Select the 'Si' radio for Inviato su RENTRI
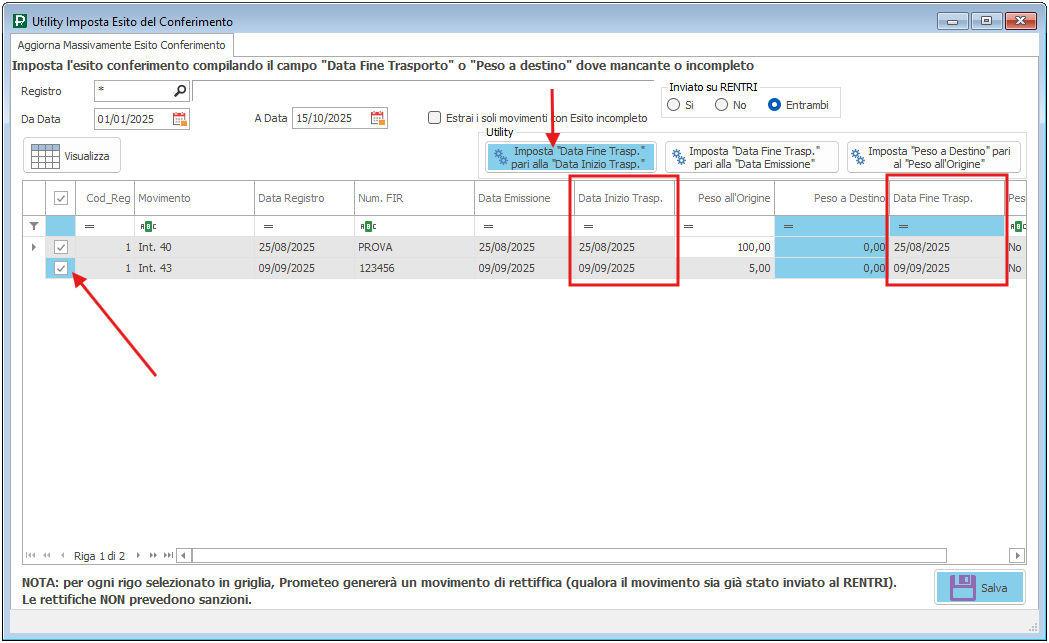Image resolution: width=1049 pixels, height=643 pixels. [674, 105]
